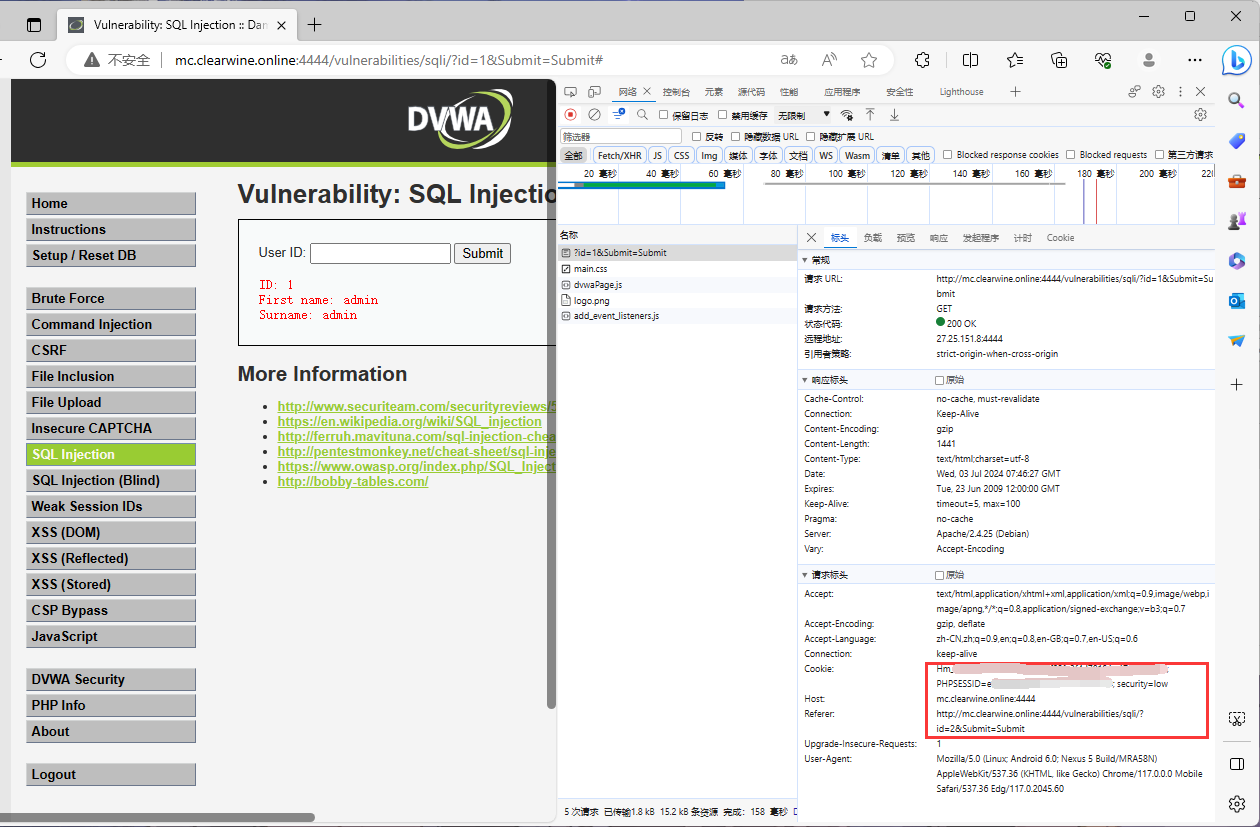Toggle the 隐藏数据 URL checkbox
This screenshot has width=1260, height=827.
tap(736, 136)
